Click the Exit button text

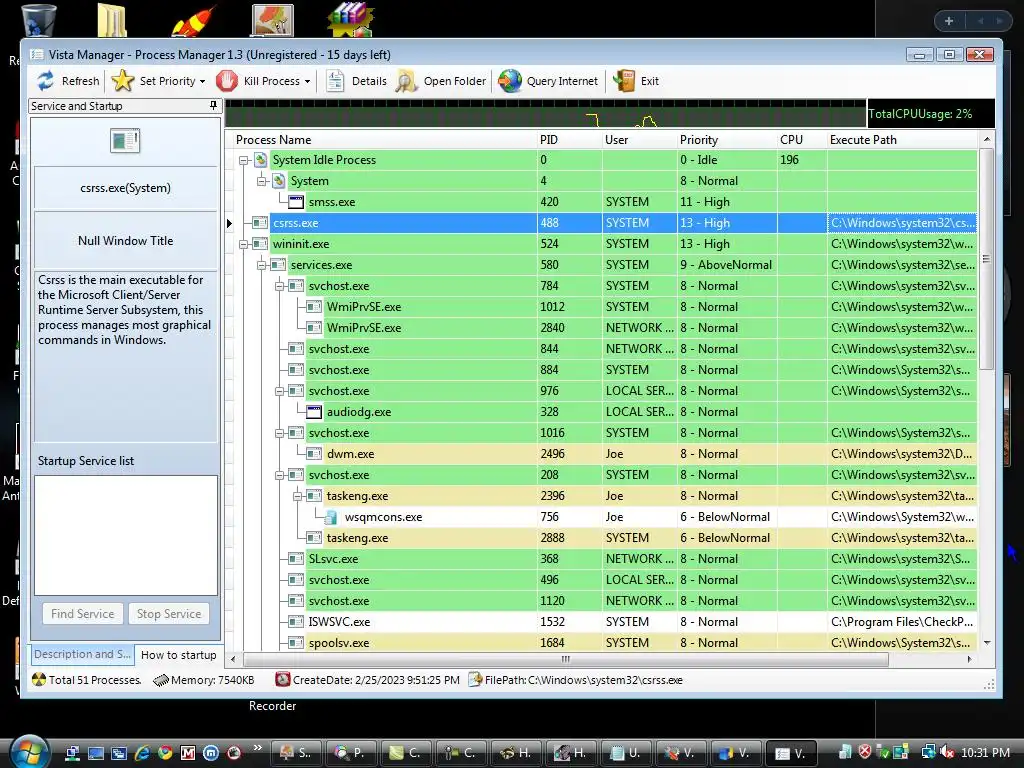click(649, 81)
